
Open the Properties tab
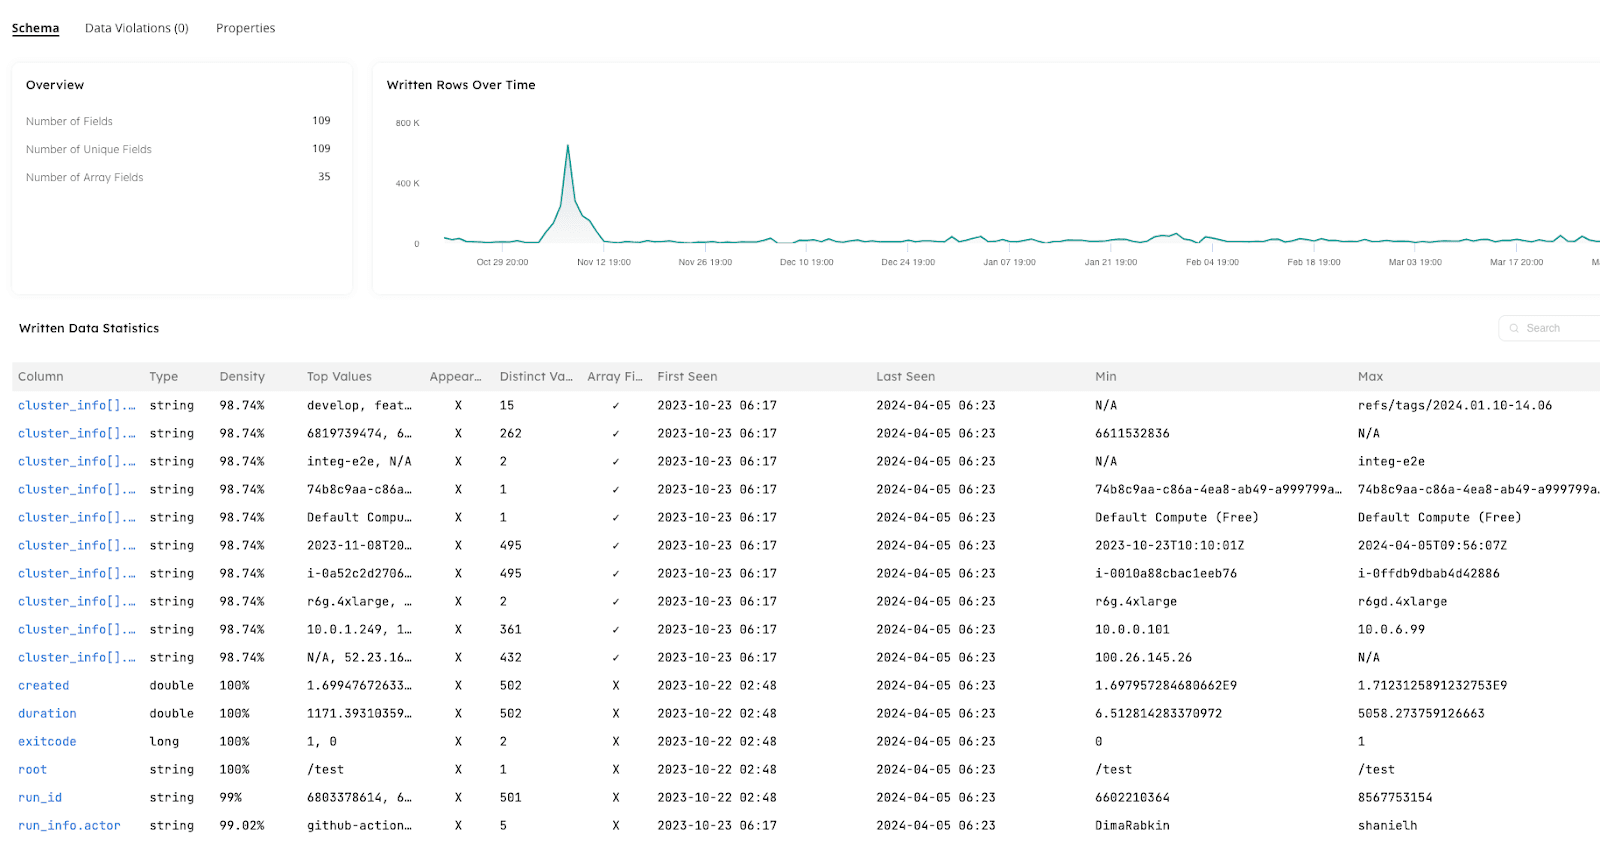click(245, 28)
